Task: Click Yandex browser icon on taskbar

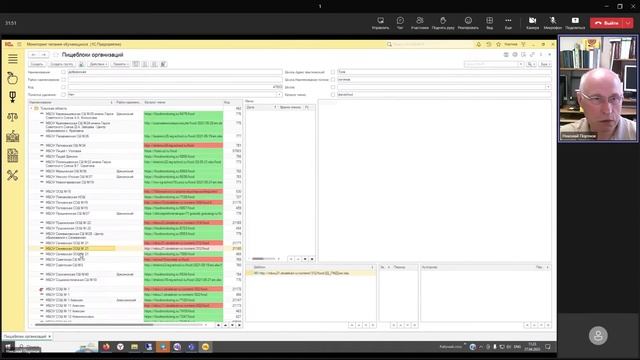Action: pos(120,347)
